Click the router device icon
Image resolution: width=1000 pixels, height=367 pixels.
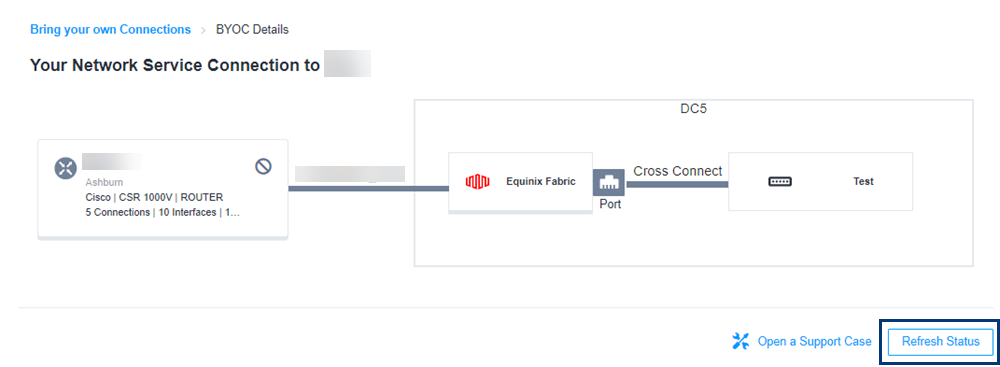click(x=66, y=168)
